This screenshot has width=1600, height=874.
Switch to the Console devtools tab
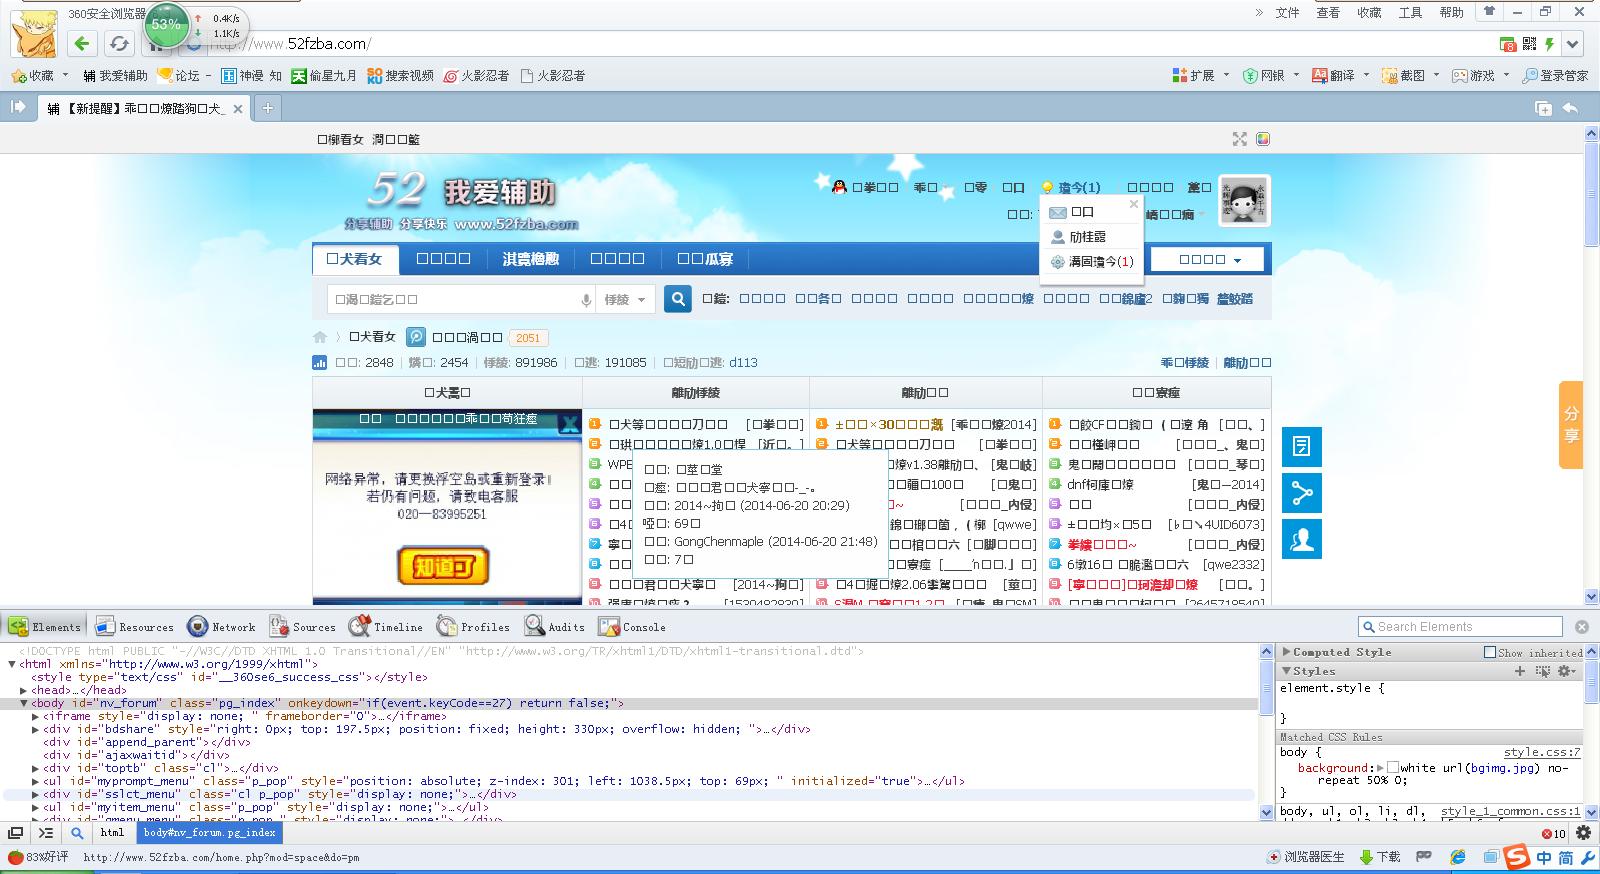[632, 627]
